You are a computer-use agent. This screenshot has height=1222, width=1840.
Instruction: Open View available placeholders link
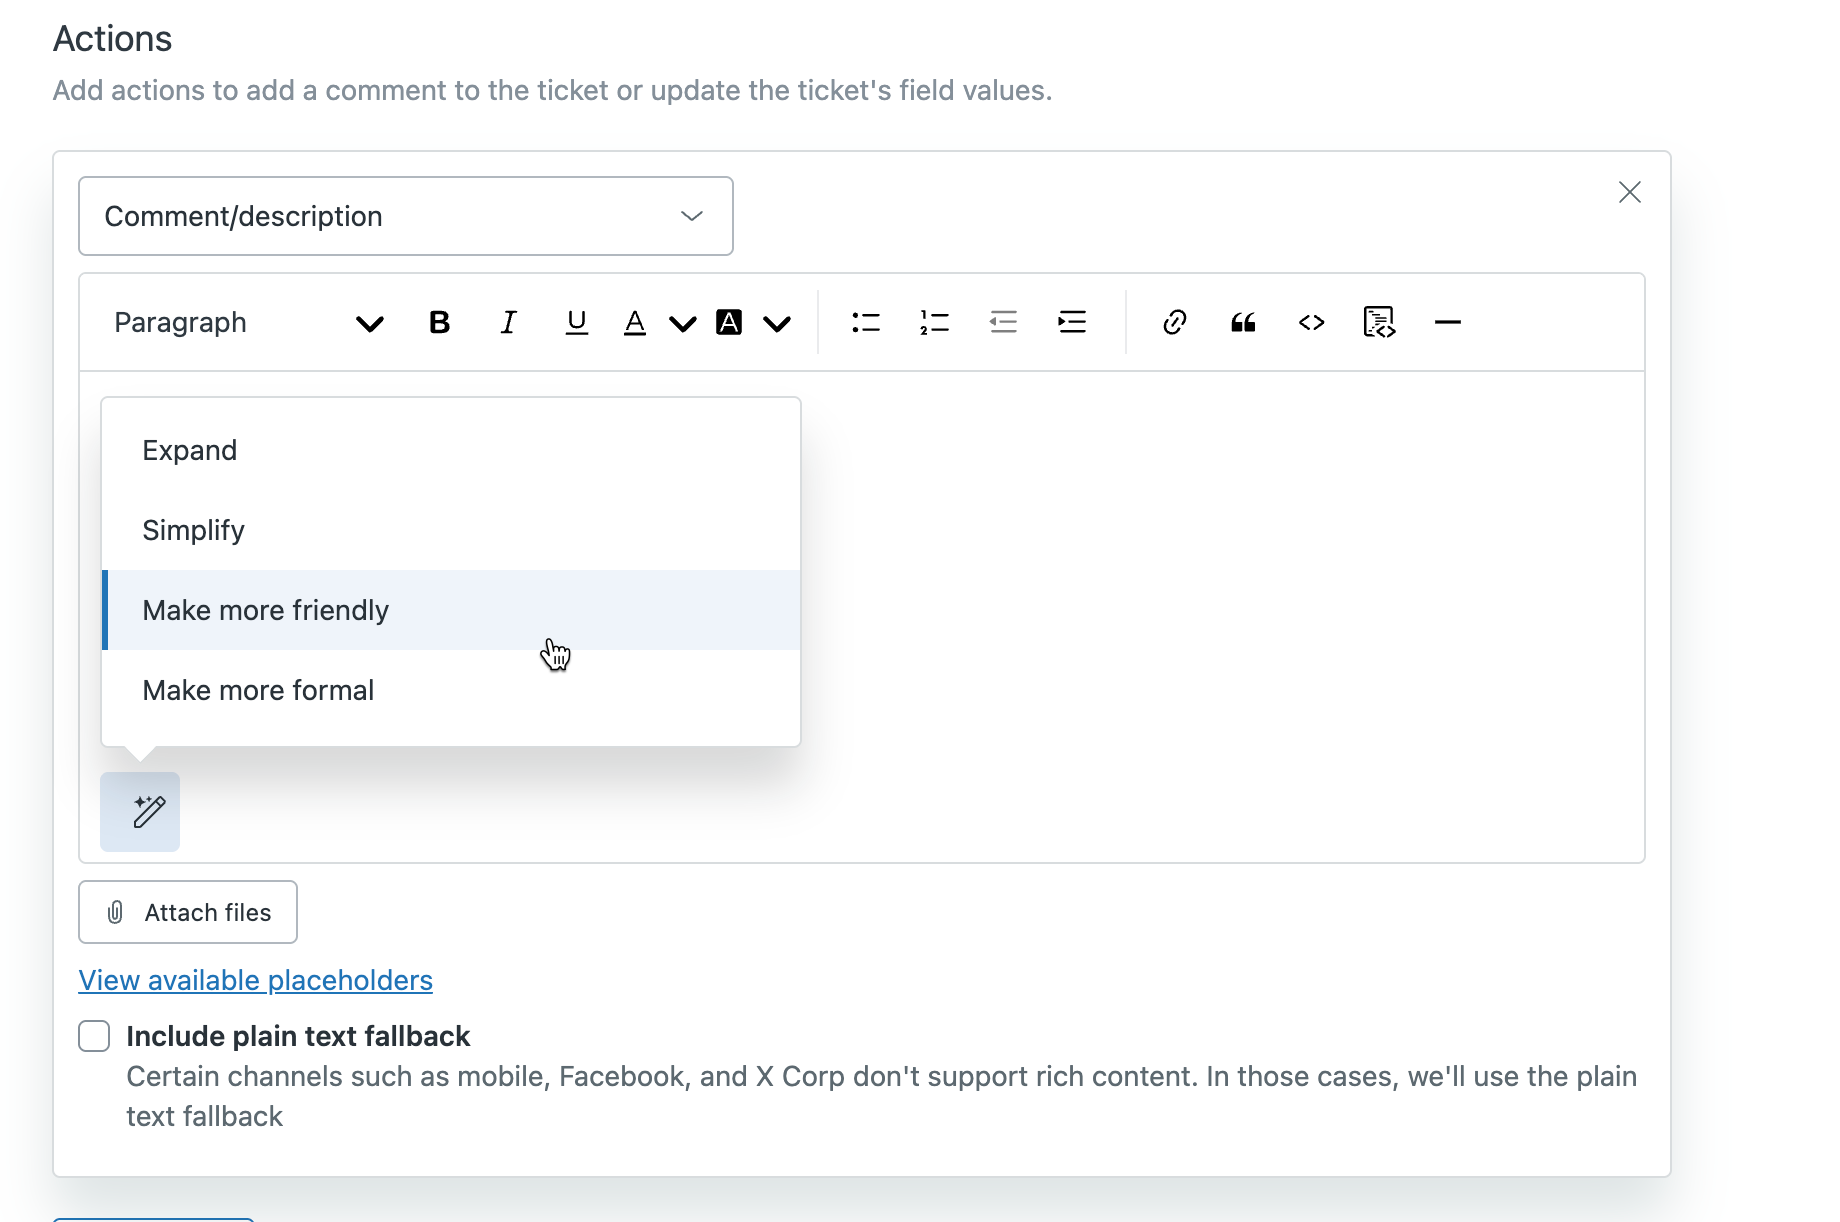click(x=256, y=980)
